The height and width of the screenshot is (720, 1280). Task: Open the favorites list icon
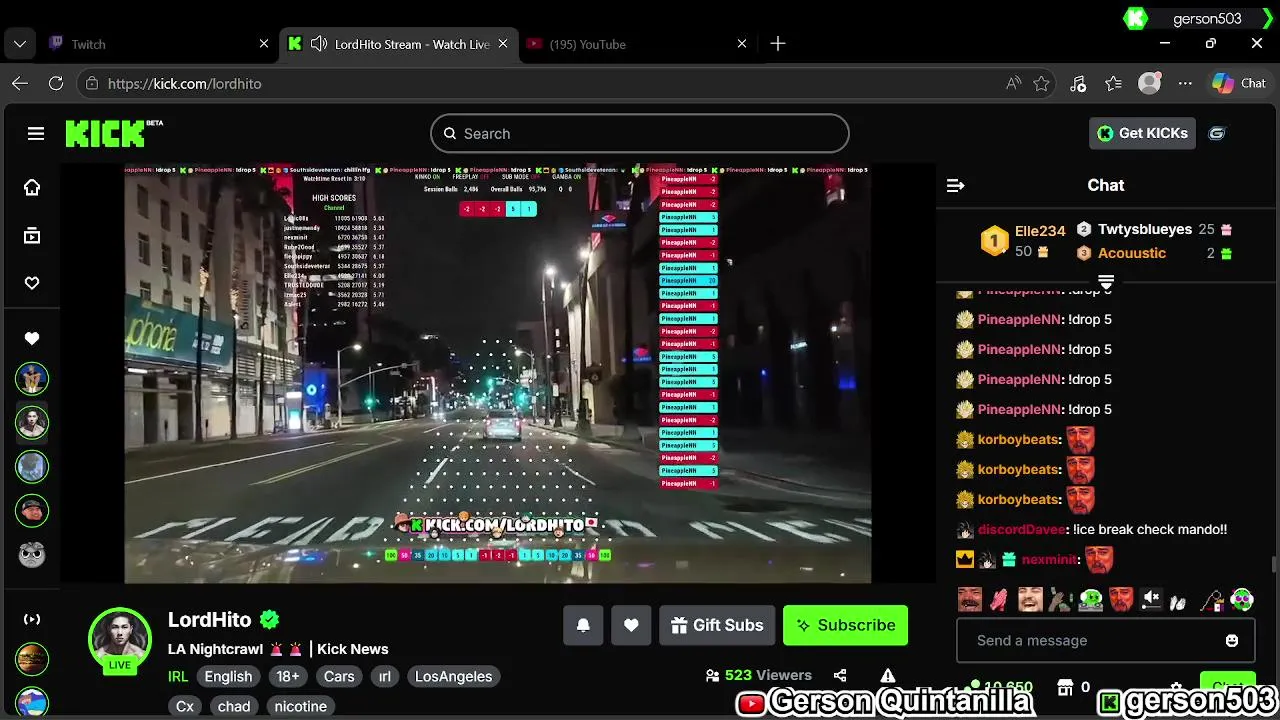[1114, 84]
